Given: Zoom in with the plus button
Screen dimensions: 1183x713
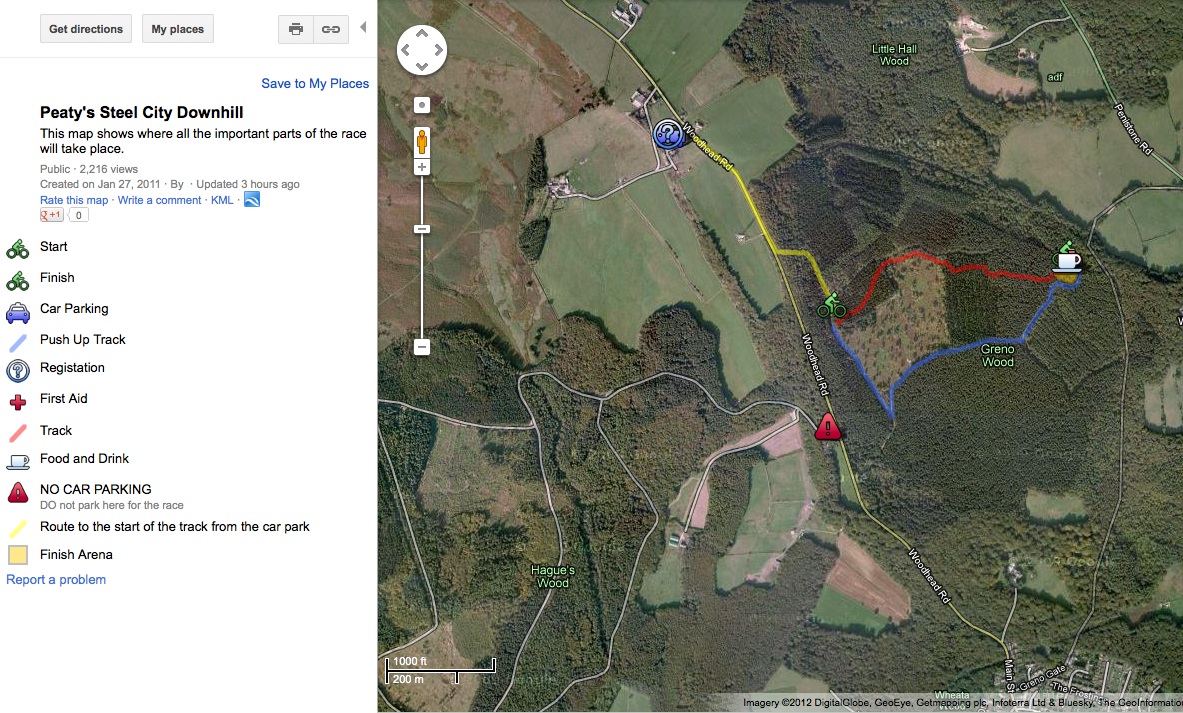Looking at the screenshot, I should click(x=422, y=167).
